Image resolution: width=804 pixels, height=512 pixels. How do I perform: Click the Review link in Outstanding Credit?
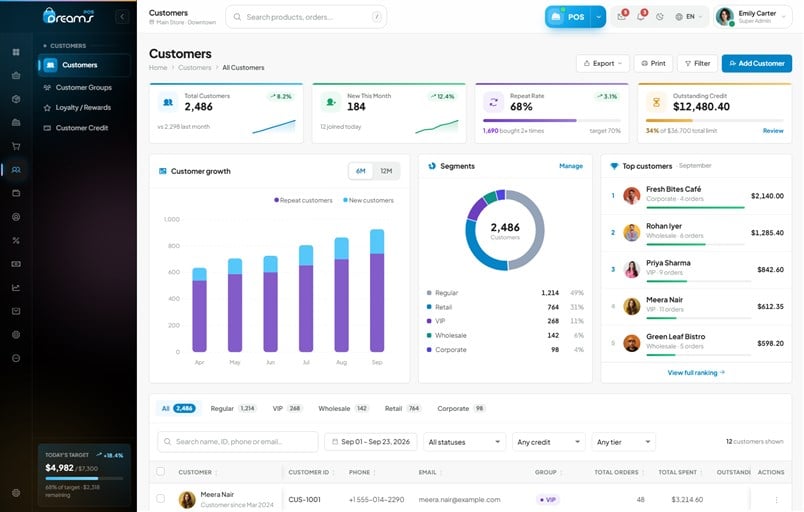click(773, 131)
